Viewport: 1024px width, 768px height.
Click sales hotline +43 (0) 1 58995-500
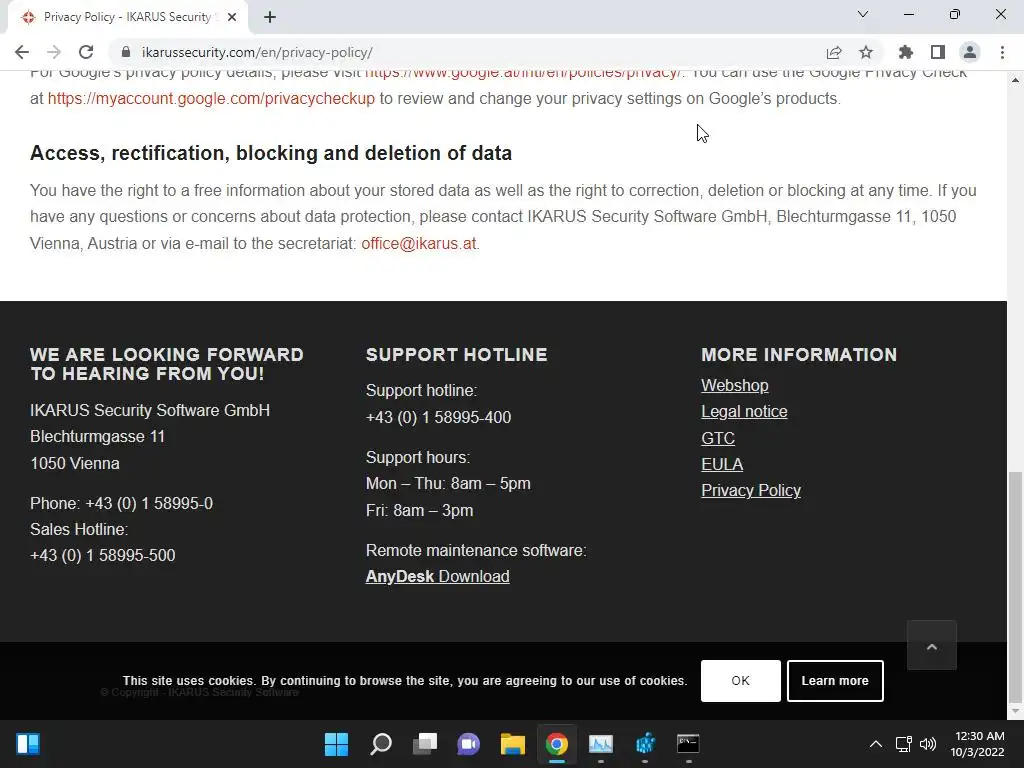[103, 556]
